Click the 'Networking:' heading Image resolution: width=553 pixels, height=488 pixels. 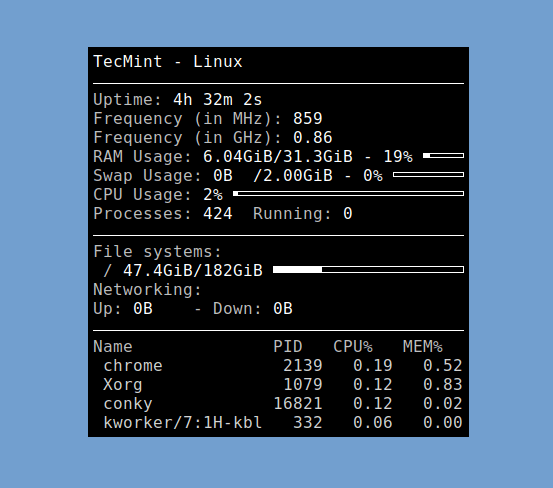147,290
